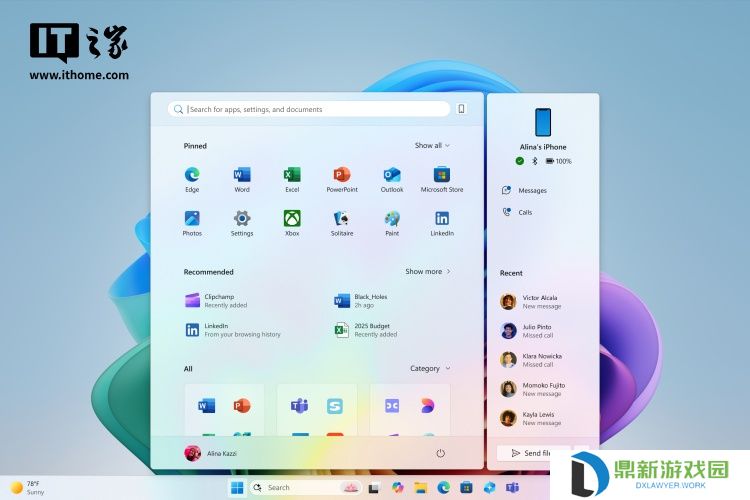Expand the Show all pinned apps
Screen dimensions: 750x500
[432, 145]
